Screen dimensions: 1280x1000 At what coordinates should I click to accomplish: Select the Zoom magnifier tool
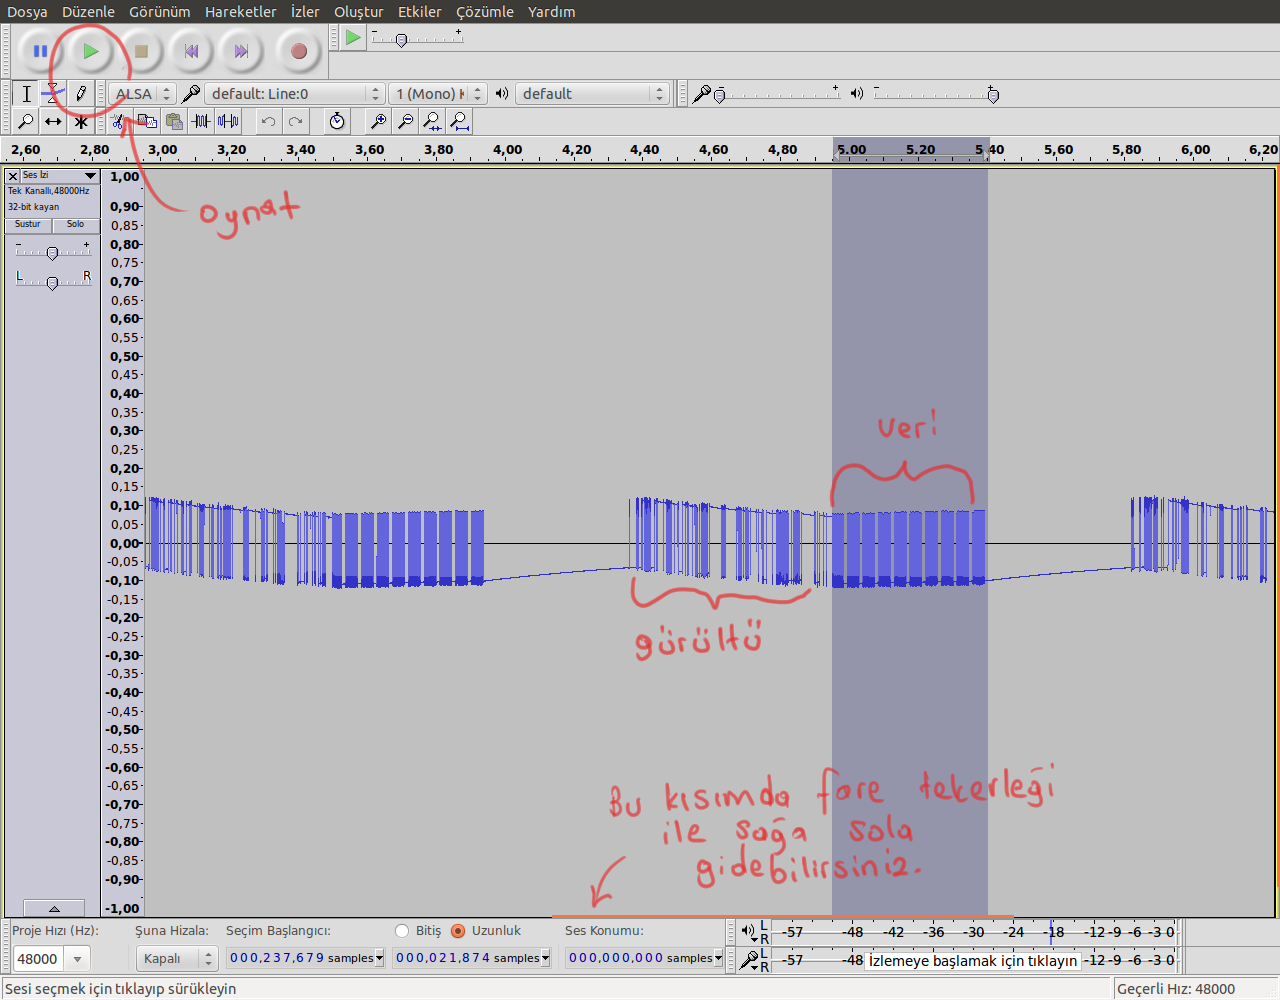coord(26,122)
